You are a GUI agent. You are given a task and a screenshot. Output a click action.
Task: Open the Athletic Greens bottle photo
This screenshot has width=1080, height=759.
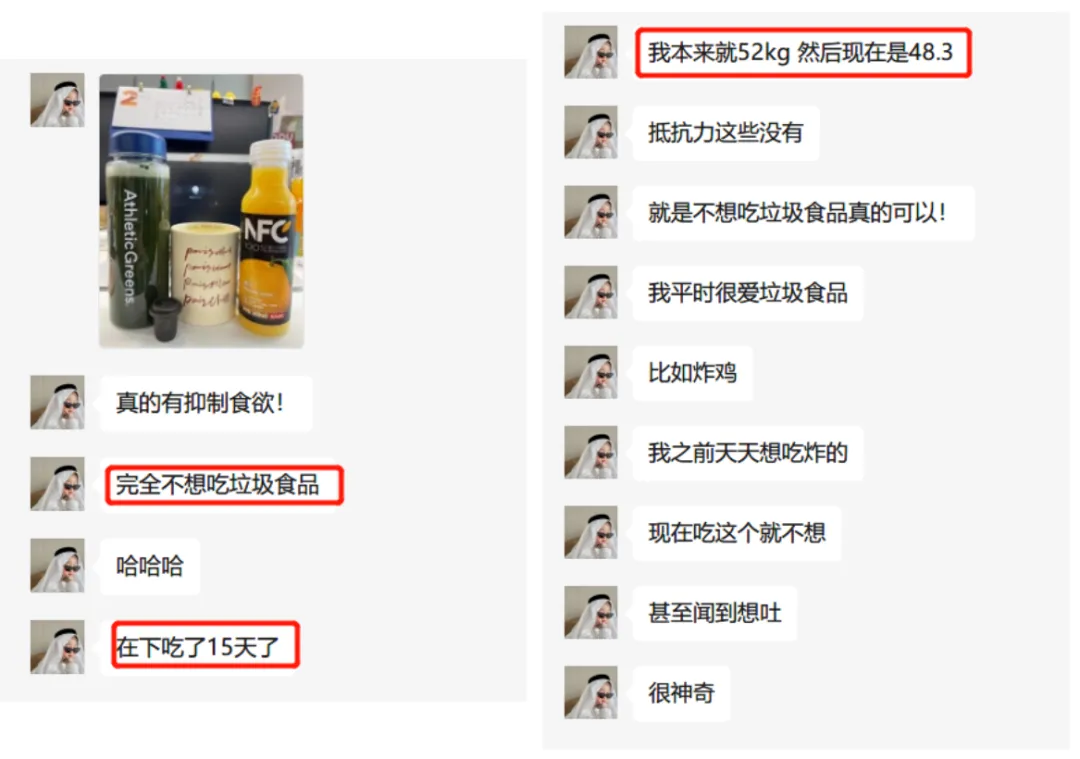[x=201, y=211]
